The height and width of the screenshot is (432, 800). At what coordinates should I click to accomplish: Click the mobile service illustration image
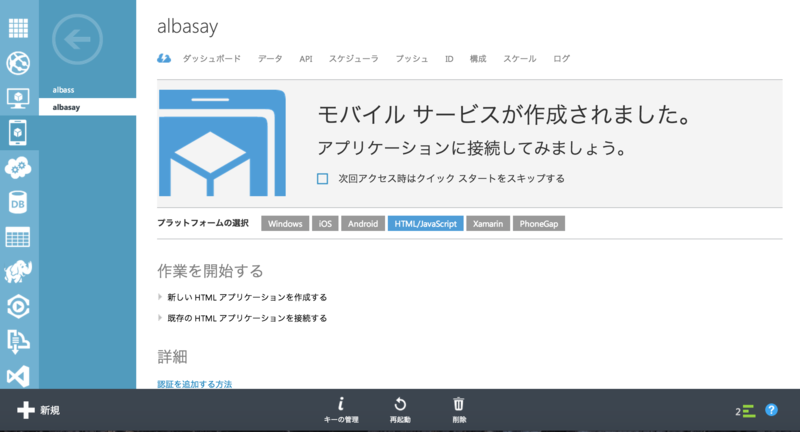[222, 143]
